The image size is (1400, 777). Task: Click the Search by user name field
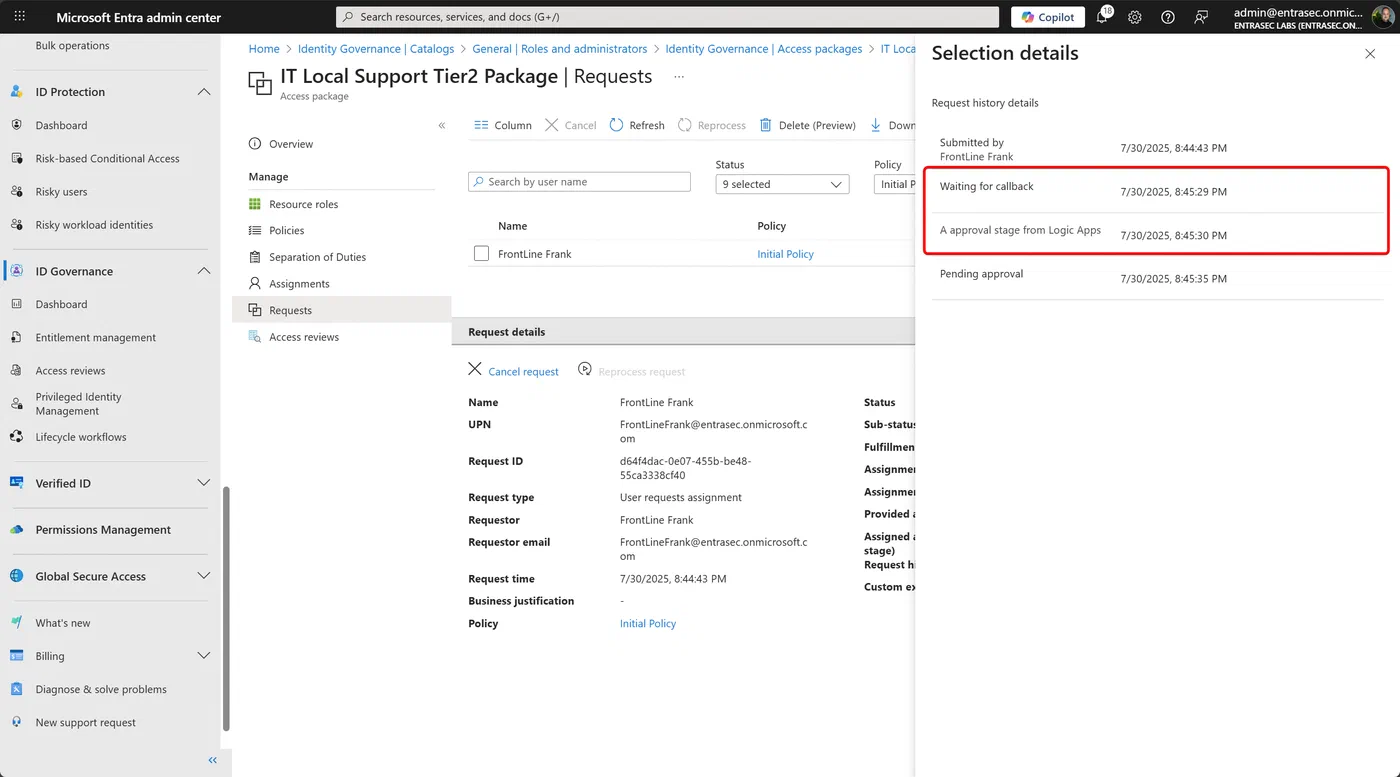[x=579, y=182]
